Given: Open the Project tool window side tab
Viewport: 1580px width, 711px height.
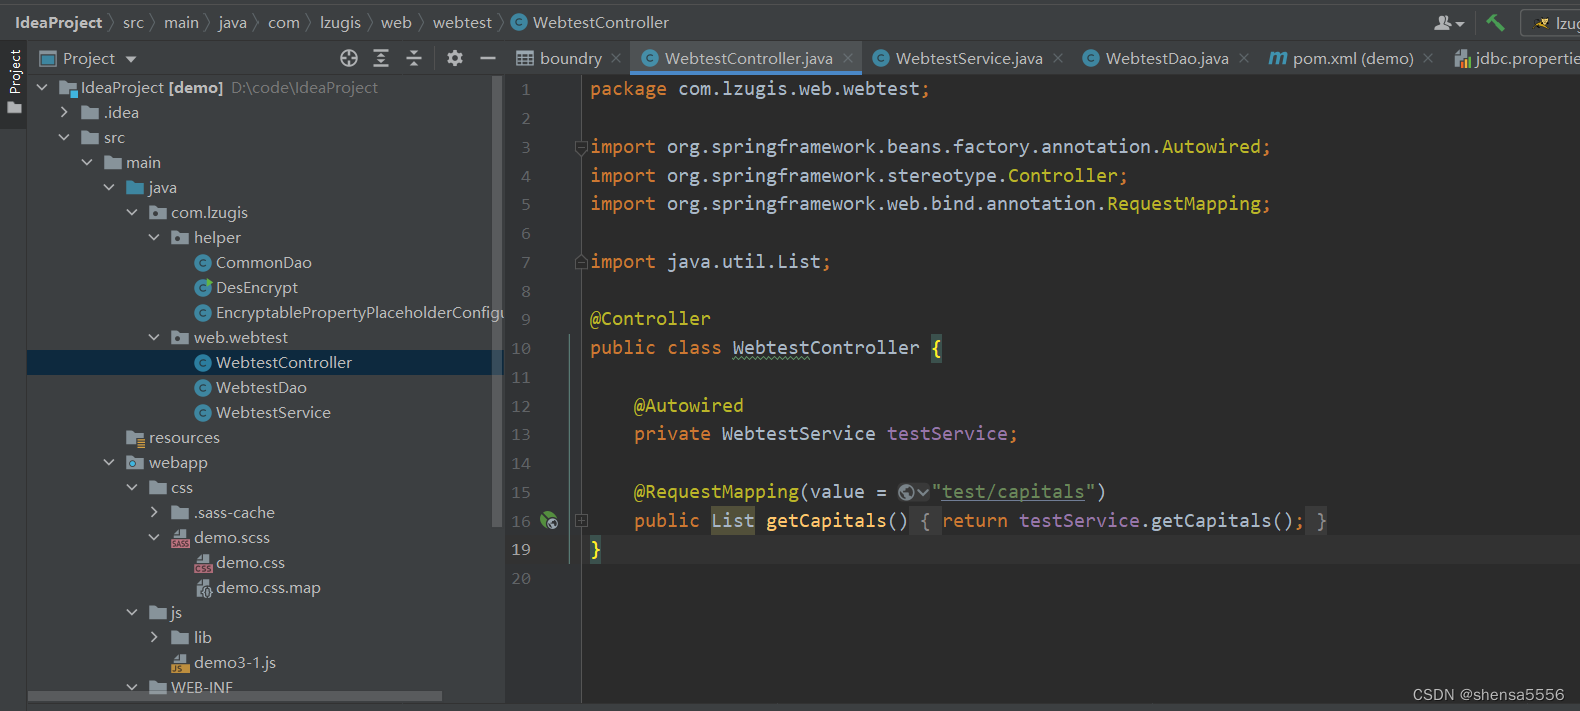Looking at the screenshot, I should [14, 81].
